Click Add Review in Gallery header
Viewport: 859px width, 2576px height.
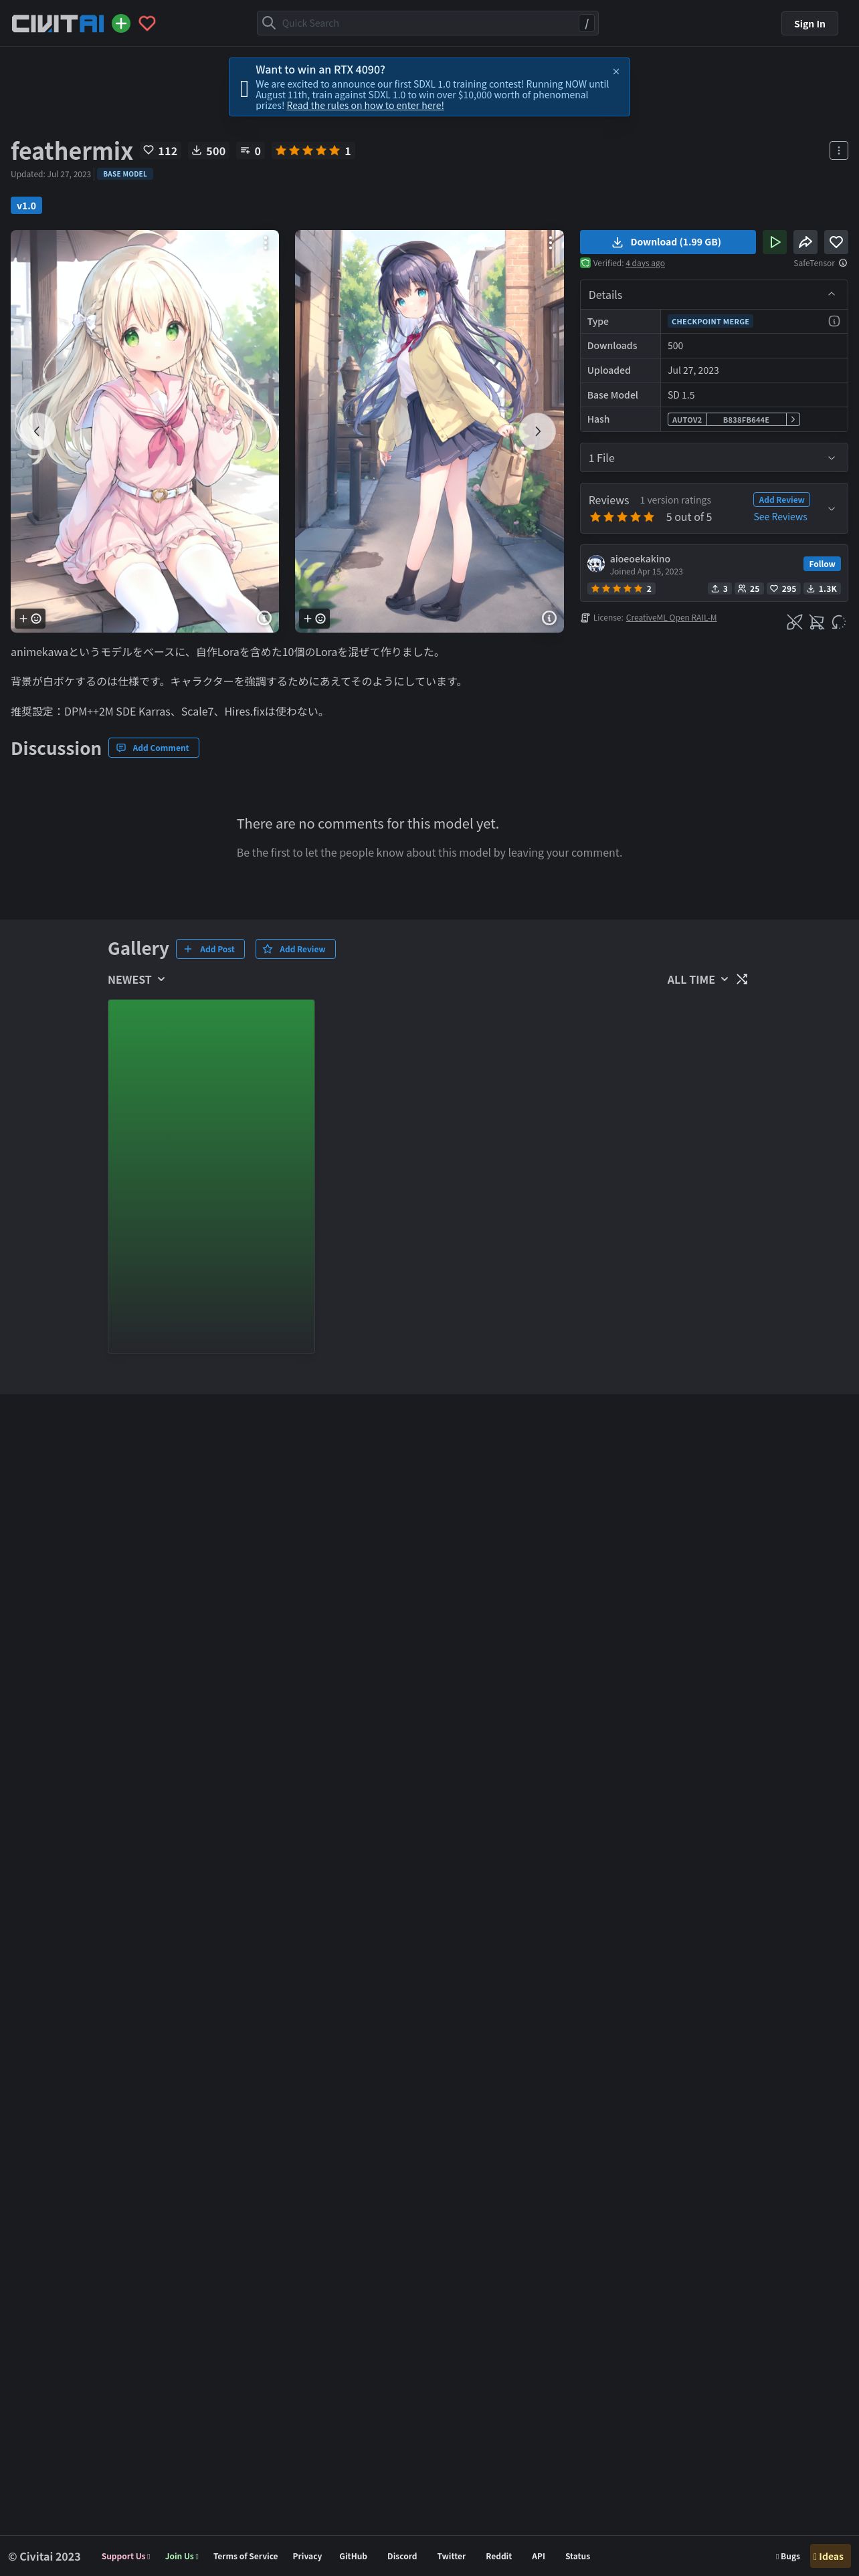coord(295,949)
